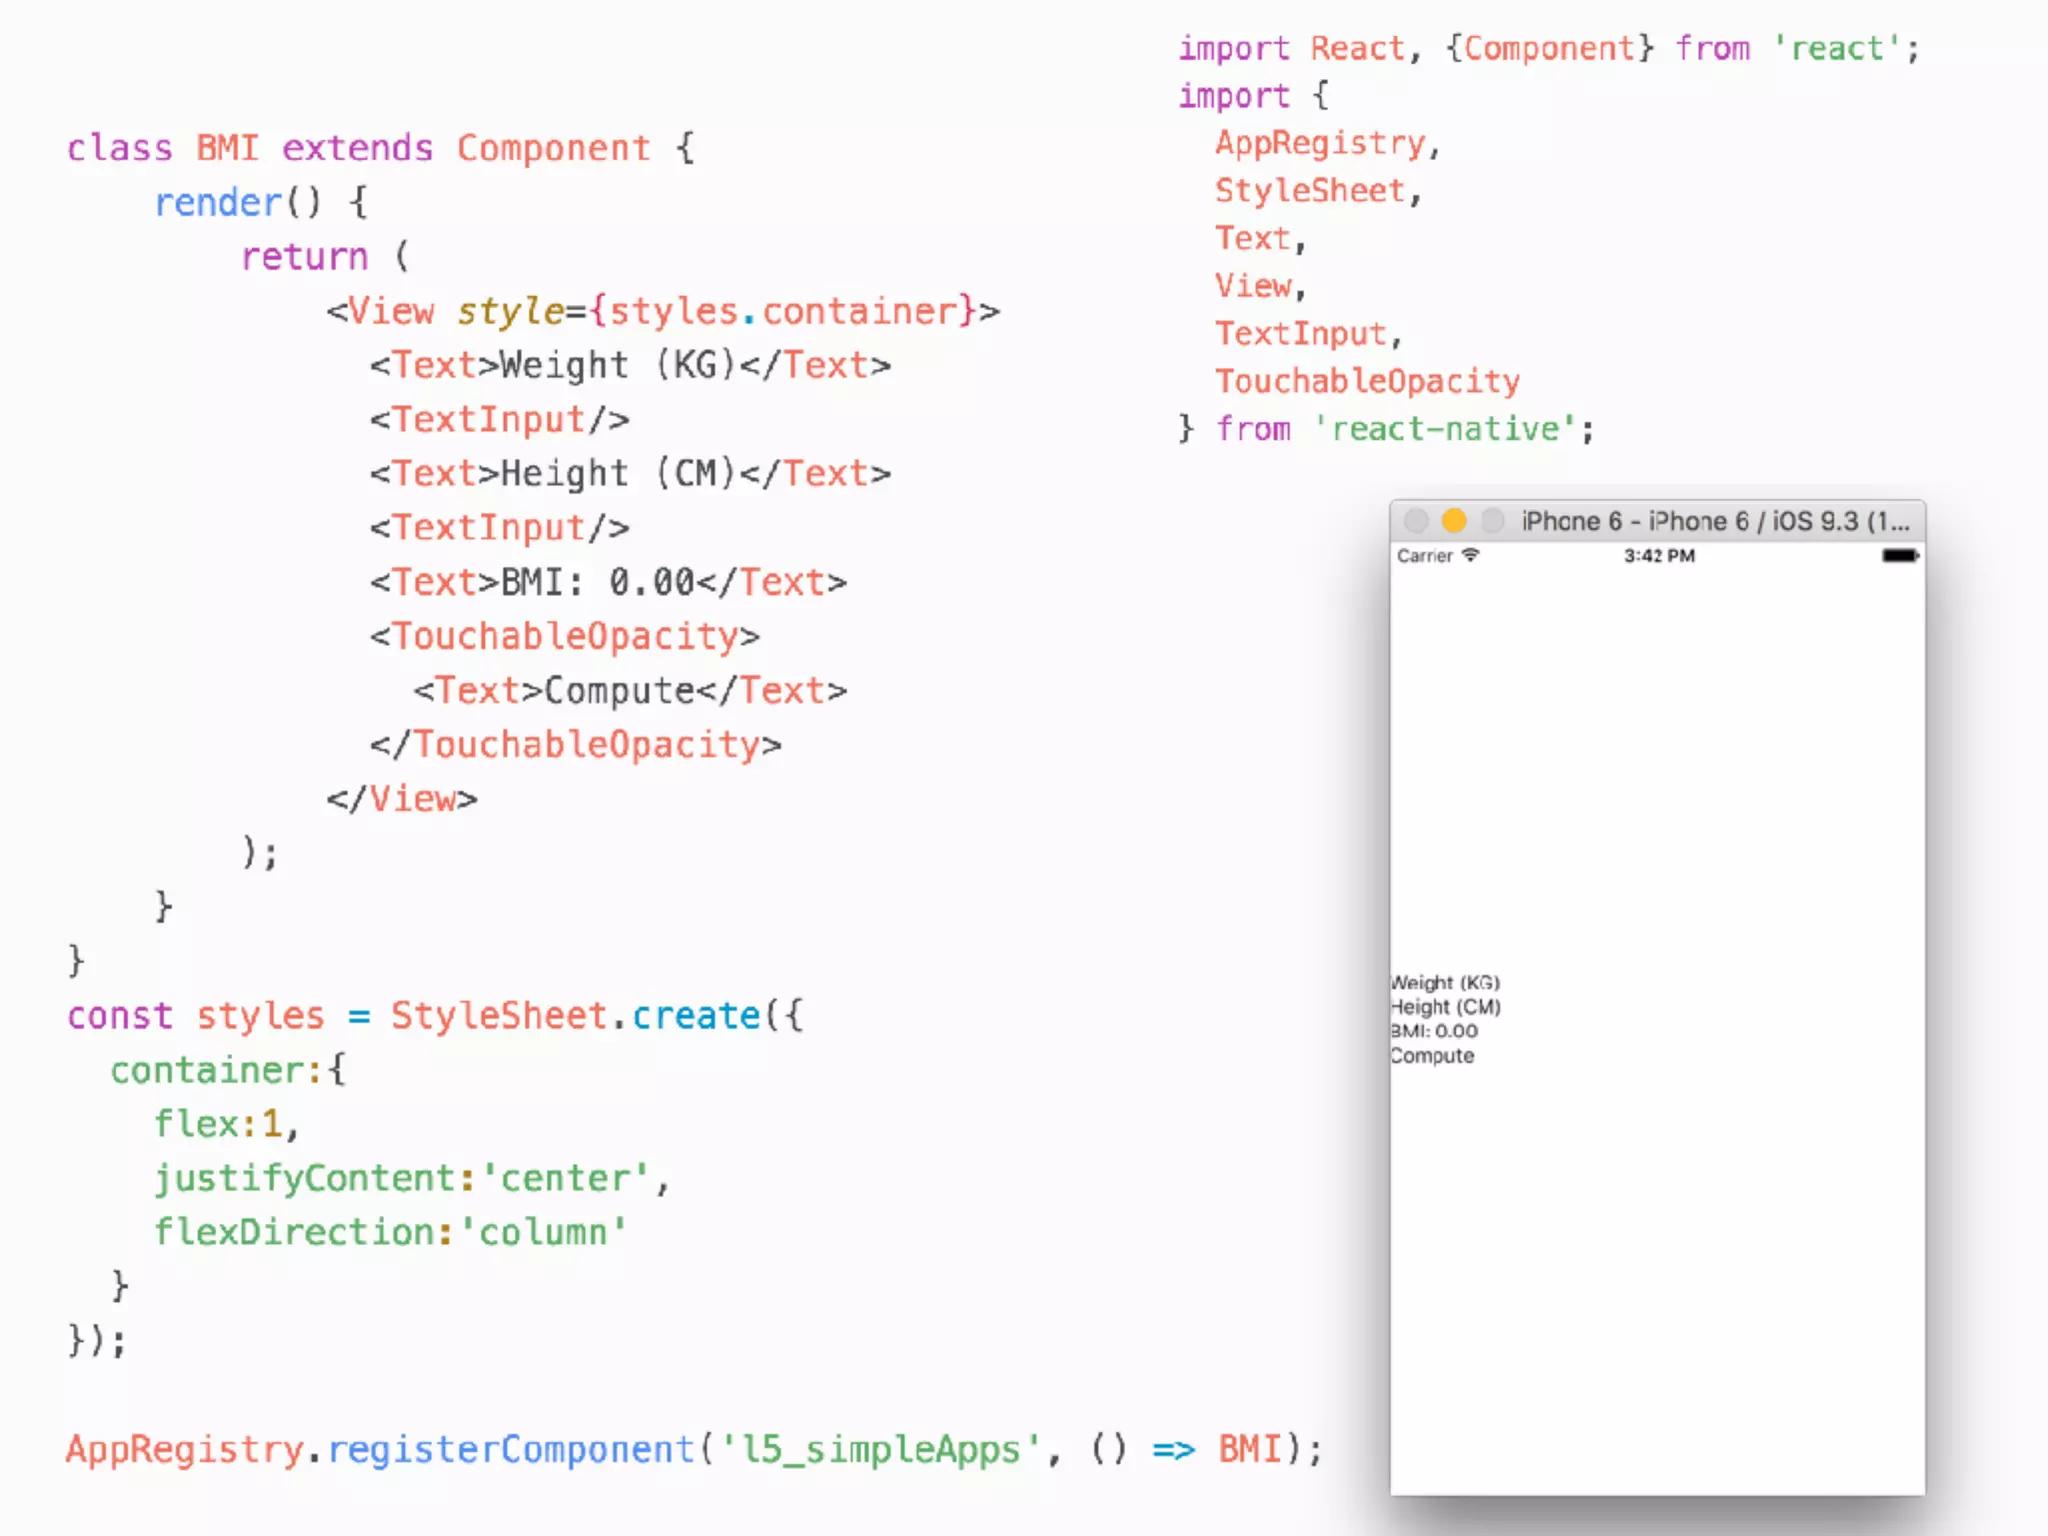Click the yellow minimize button of simulator
Image resolution: width=2048 pixels, height=1536 pixels.
(1454, 521)
